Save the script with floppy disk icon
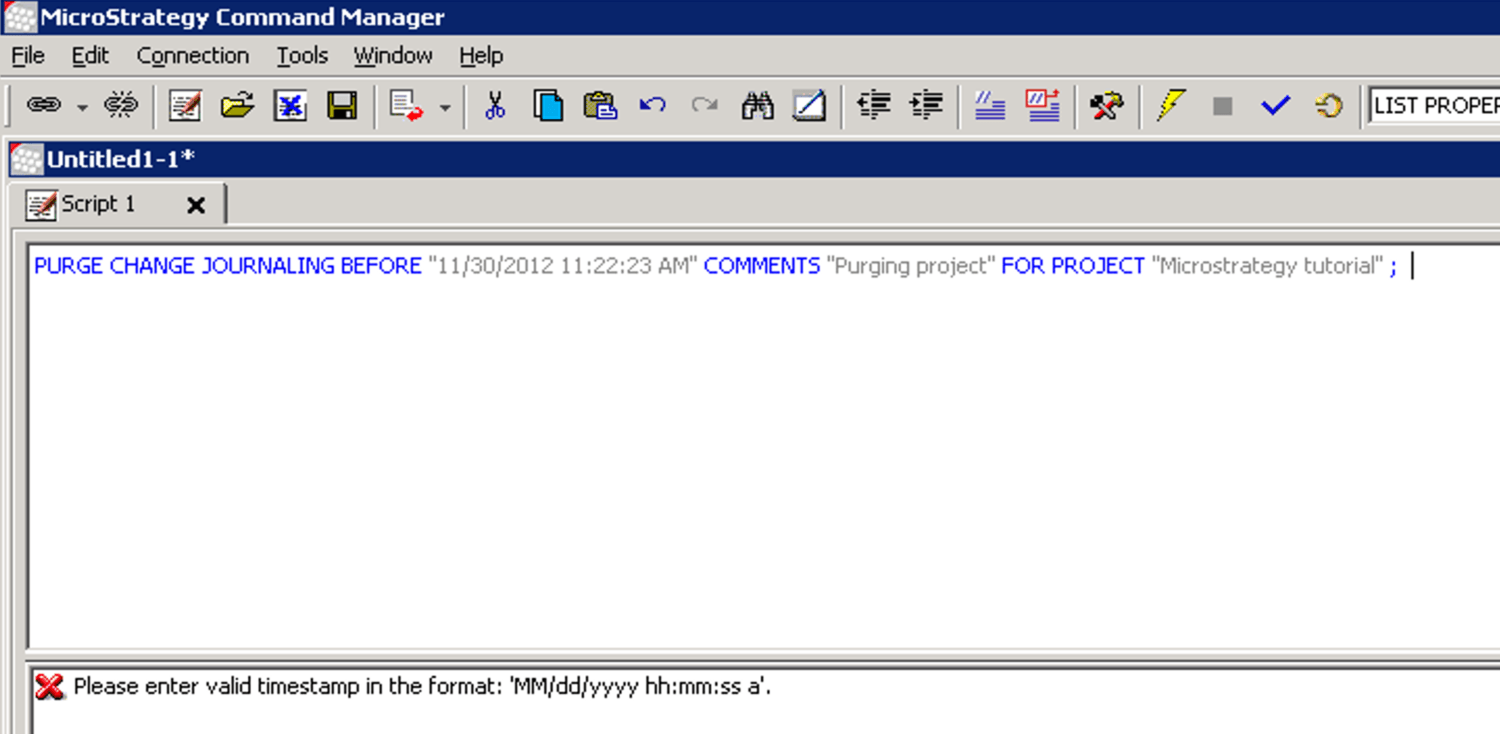 (342, 105)
